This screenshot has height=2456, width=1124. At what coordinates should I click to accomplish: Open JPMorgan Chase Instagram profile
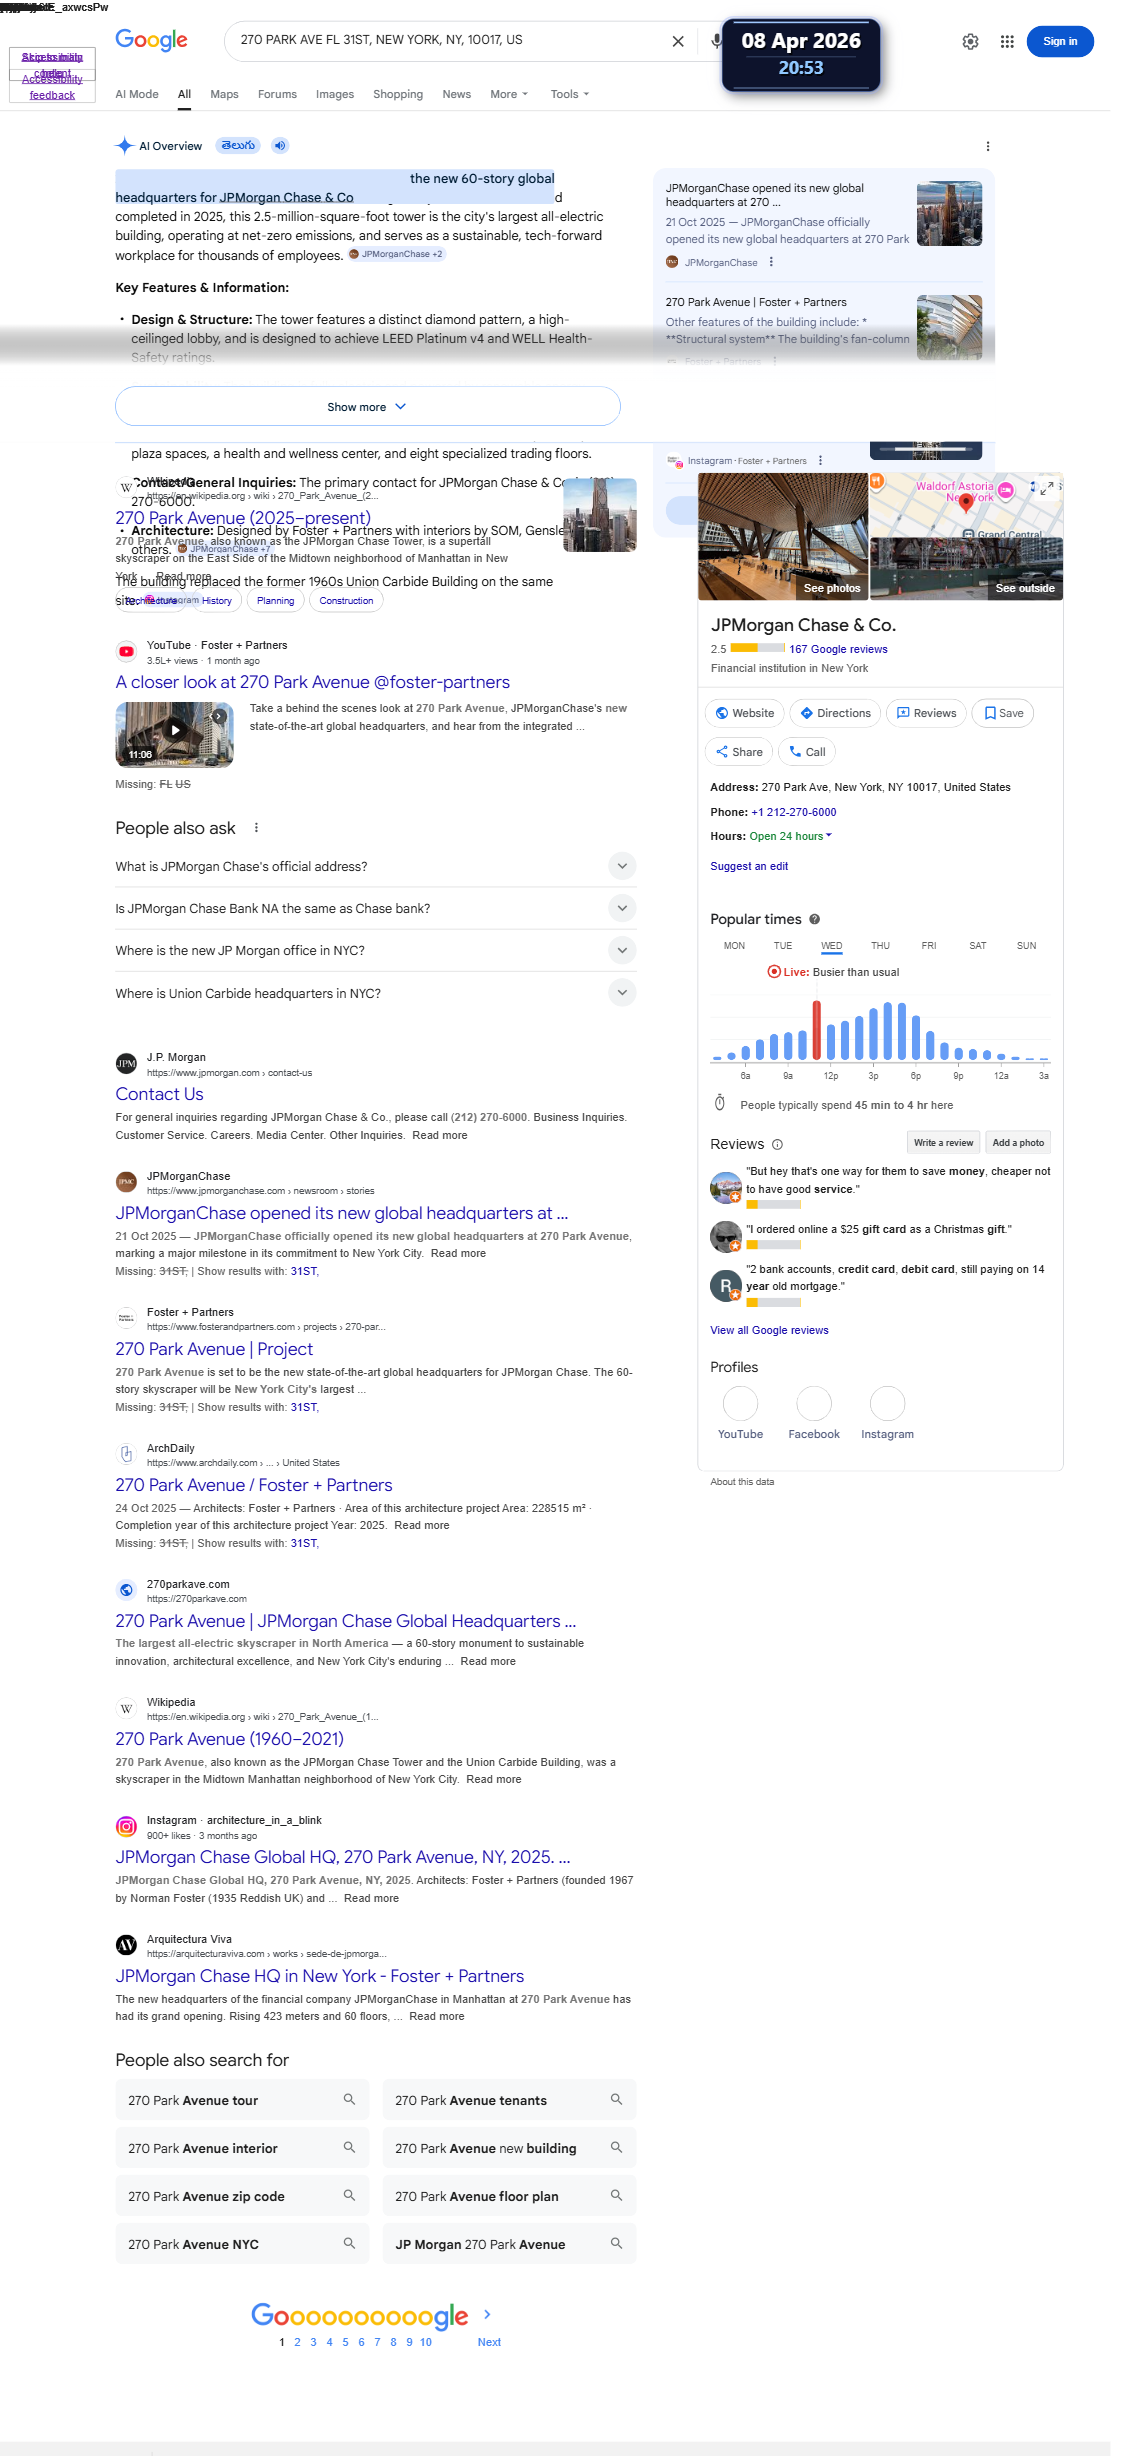(x=887, y=1413)
